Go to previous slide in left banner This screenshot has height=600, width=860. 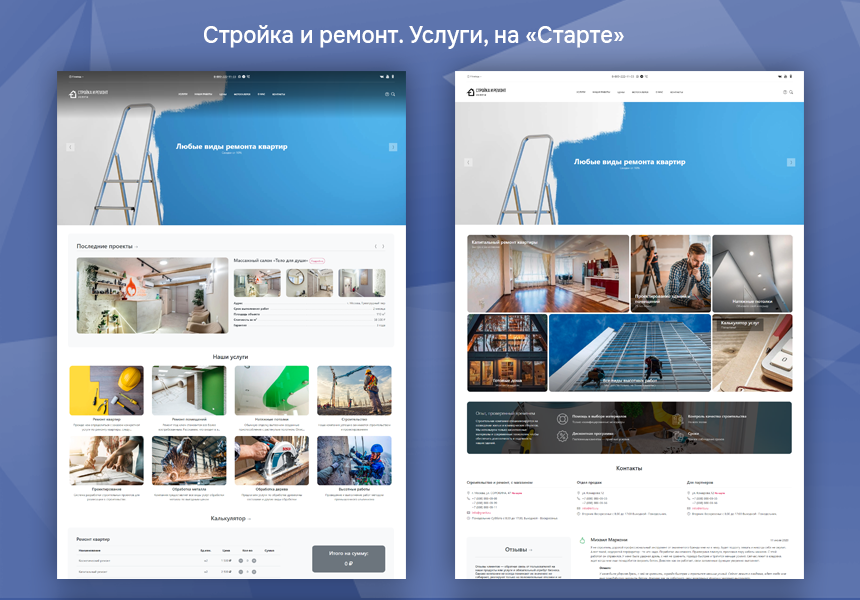tap(70, 147)
